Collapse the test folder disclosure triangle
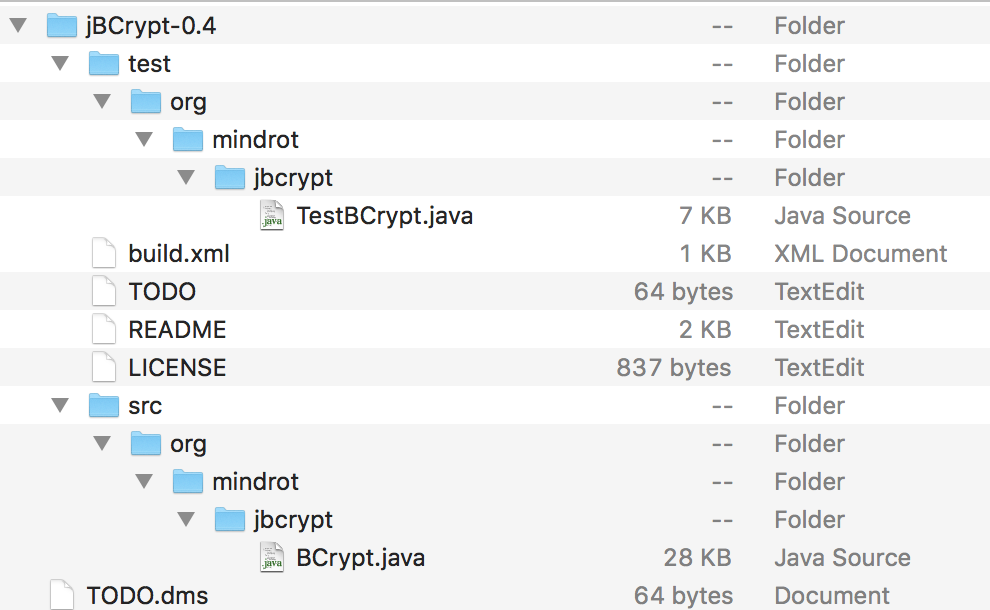 click(x=59, y=64)
